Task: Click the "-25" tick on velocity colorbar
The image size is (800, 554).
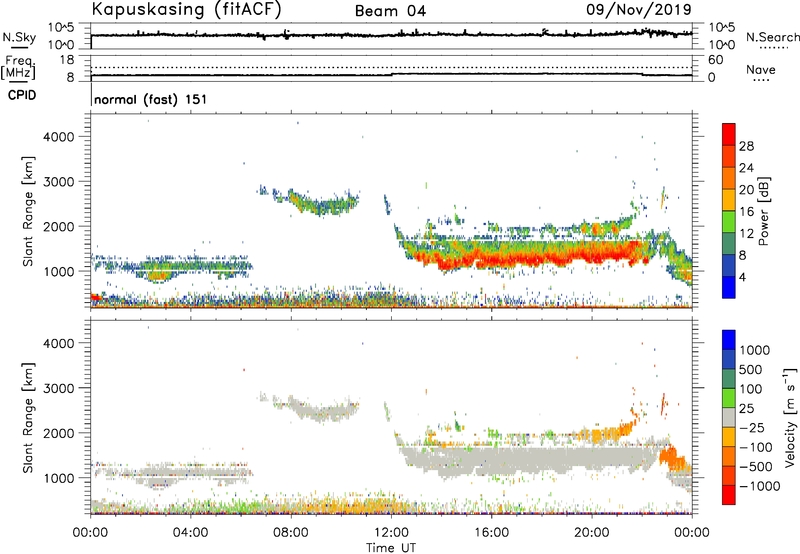Action: pos(752,428)
